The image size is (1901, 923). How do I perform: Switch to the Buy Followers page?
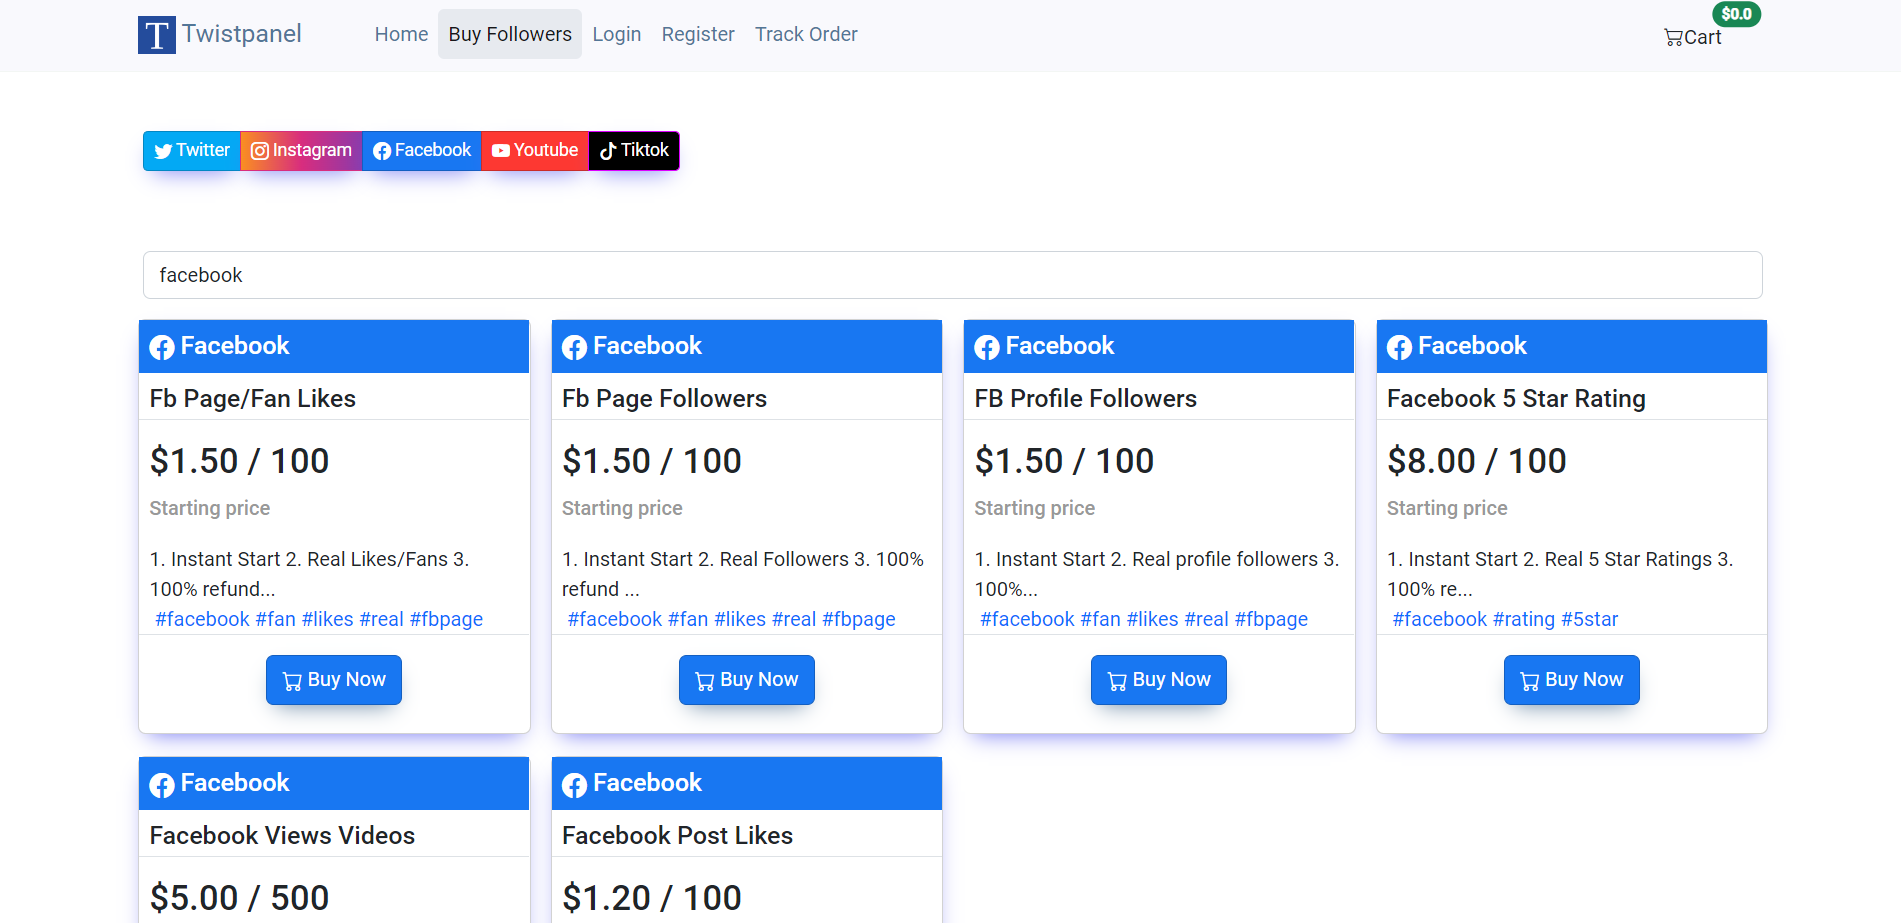[x=509, y=33]
